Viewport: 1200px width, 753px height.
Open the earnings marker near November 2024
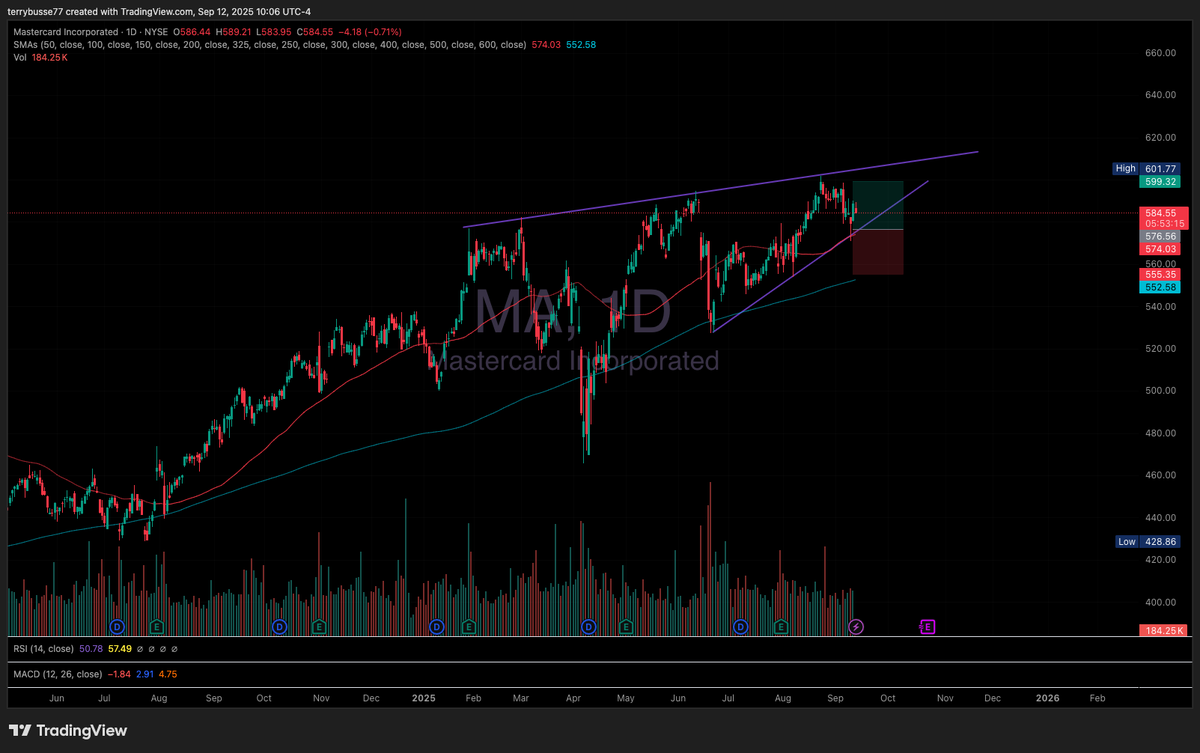[318, 626]
